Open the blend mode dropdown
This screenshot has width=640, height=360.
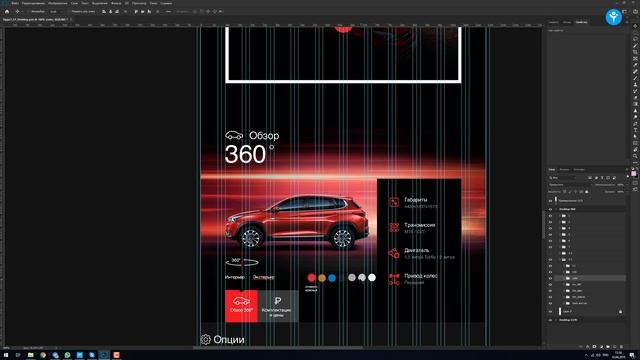tap(569, 184)
